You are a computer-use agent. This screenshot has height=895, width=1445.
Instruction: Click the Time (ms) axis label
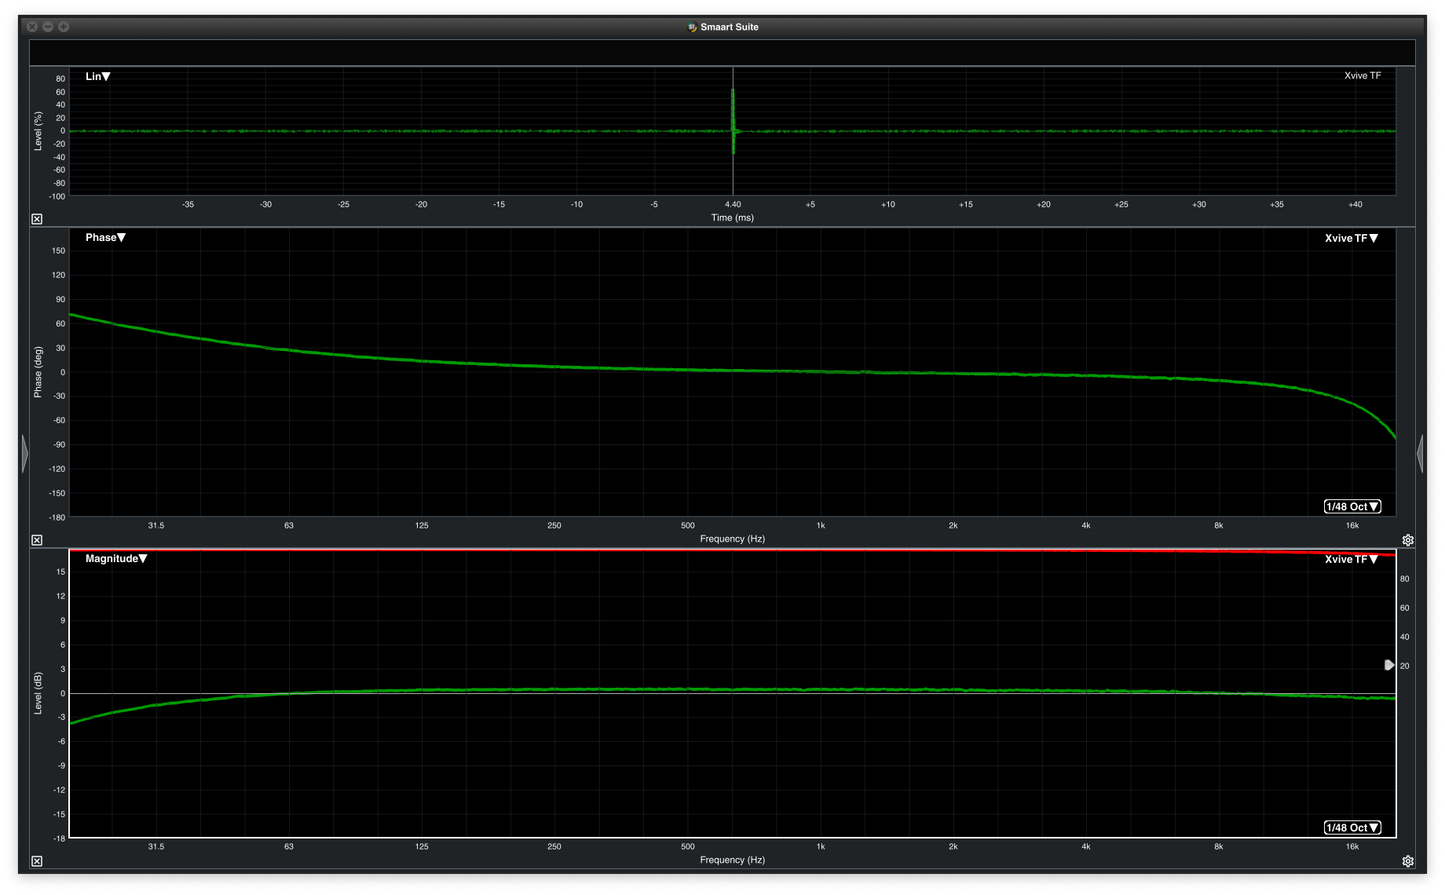click(732, 217)
